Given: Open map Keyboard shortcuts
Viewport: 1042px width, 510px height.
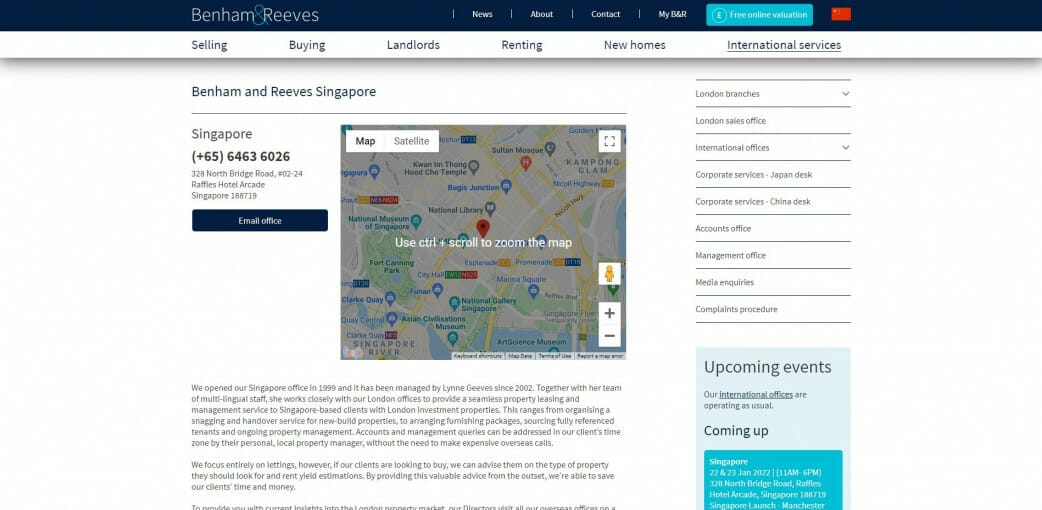Looking at the screenshot, I should 478,356.
